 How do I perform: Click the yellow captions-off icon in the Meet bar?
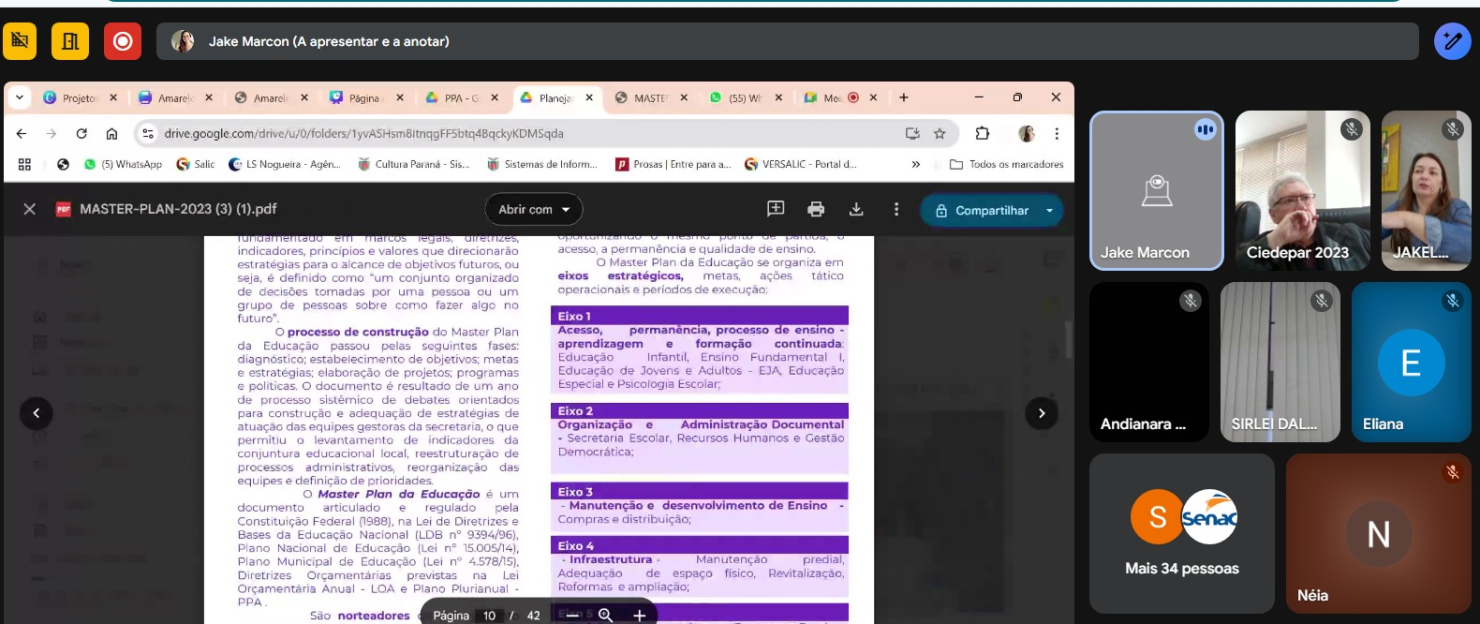click(20, 41)
